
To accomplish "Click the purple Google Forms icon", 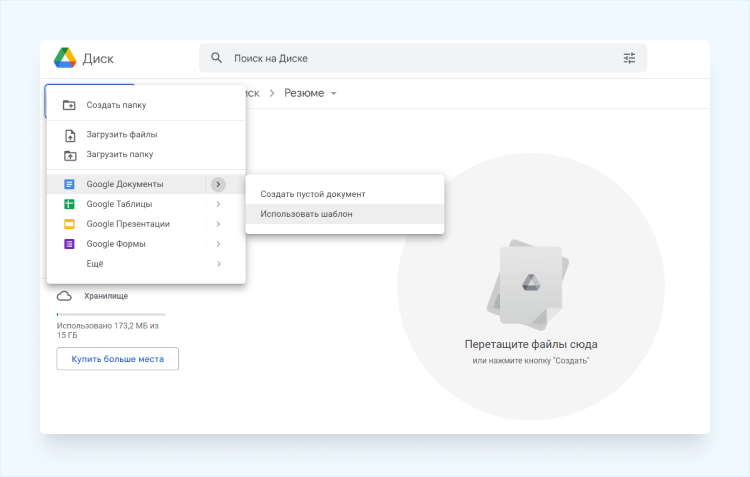I will click(x=69, y=244).
